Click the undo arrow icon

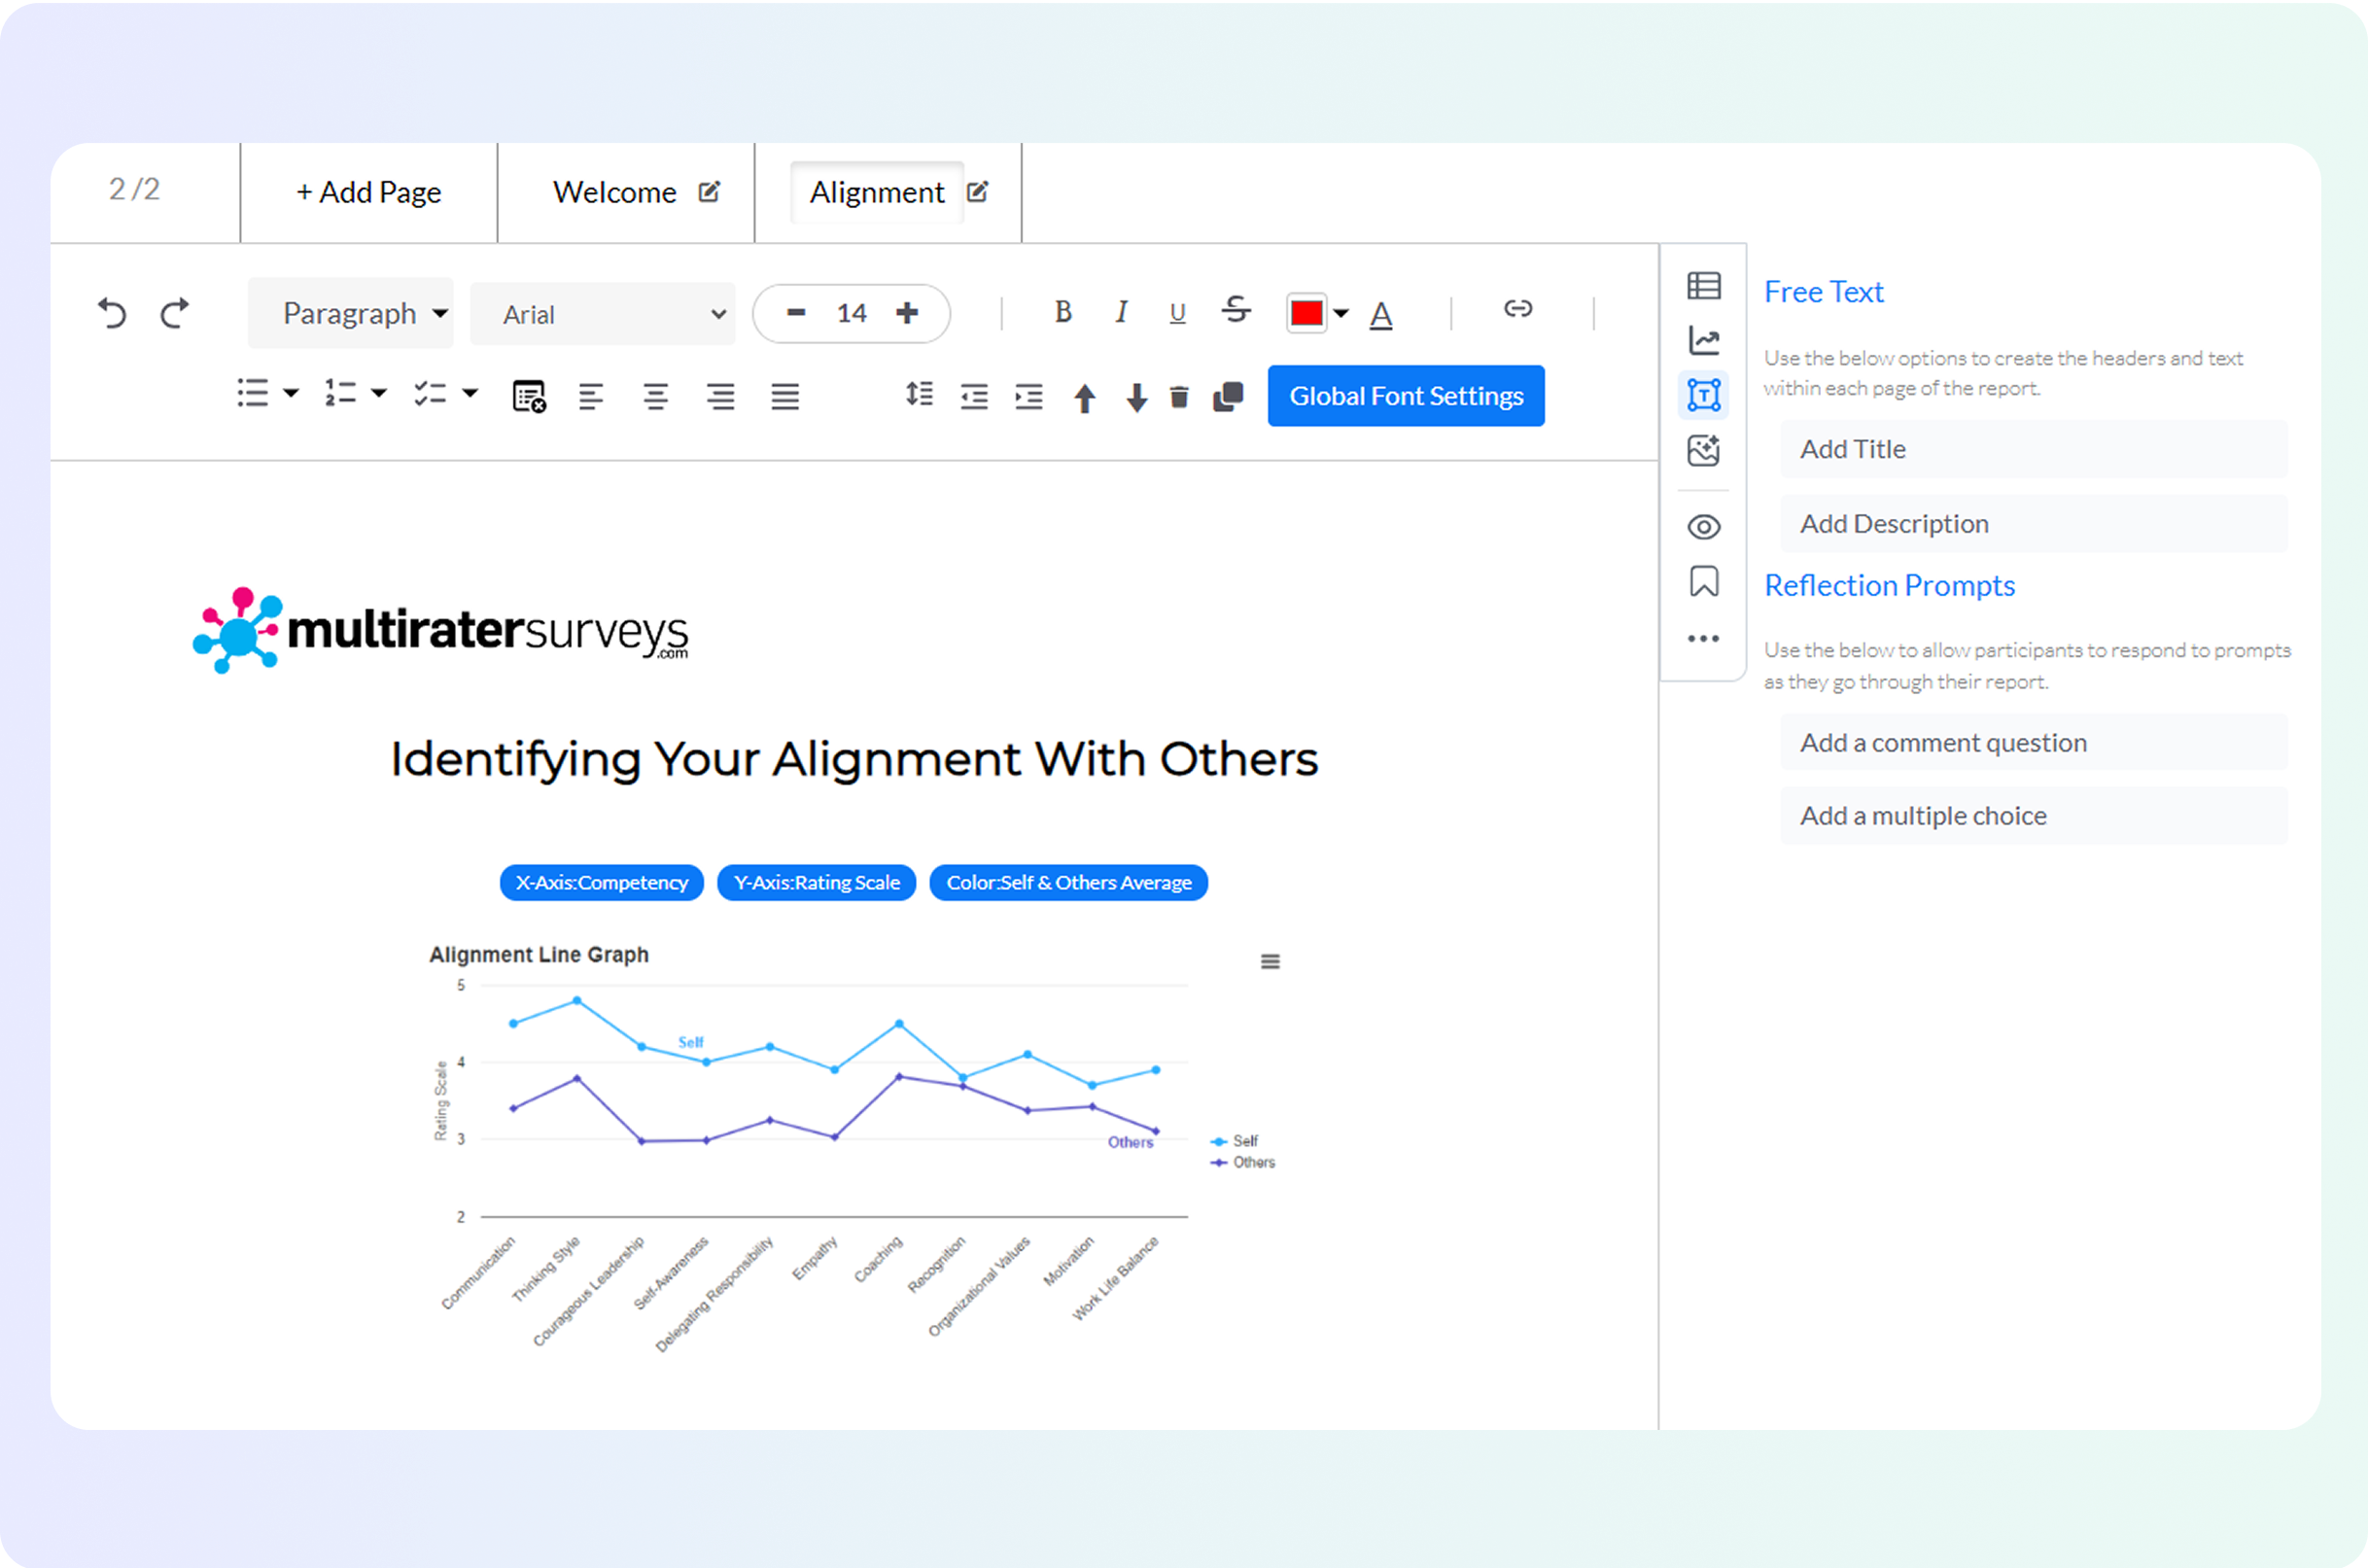(112, 314)
